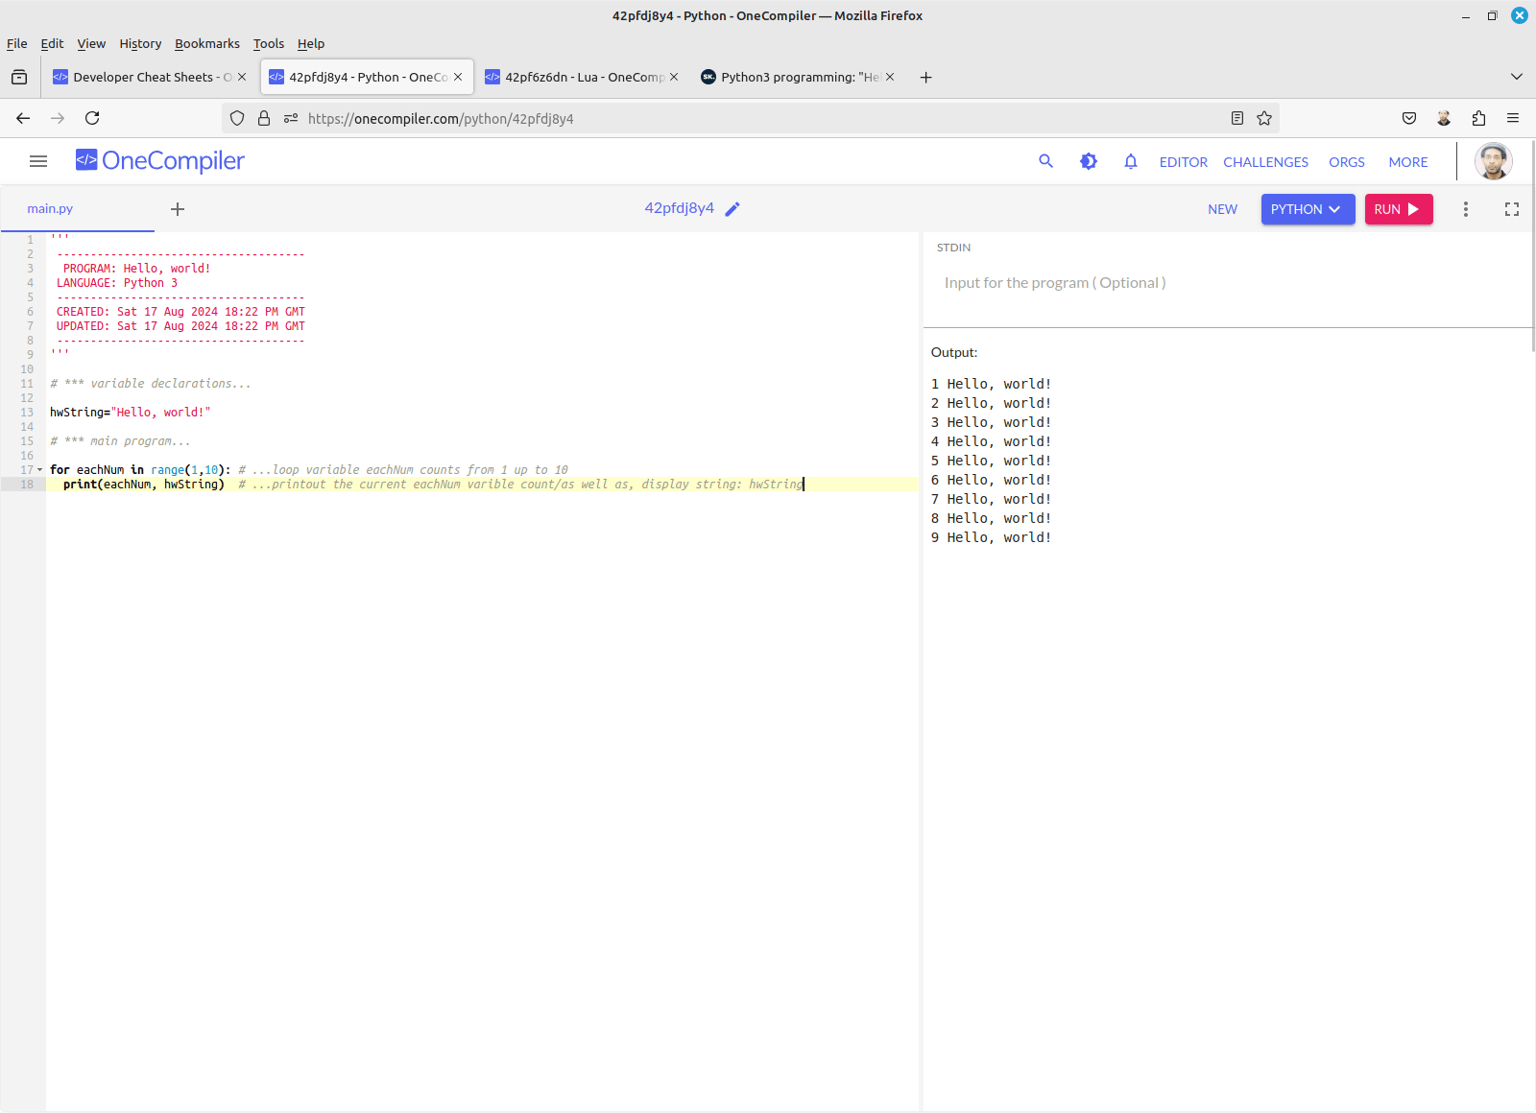Select the main.py file tab
Screen dimensions: 1536x1113
coord(50,209)
